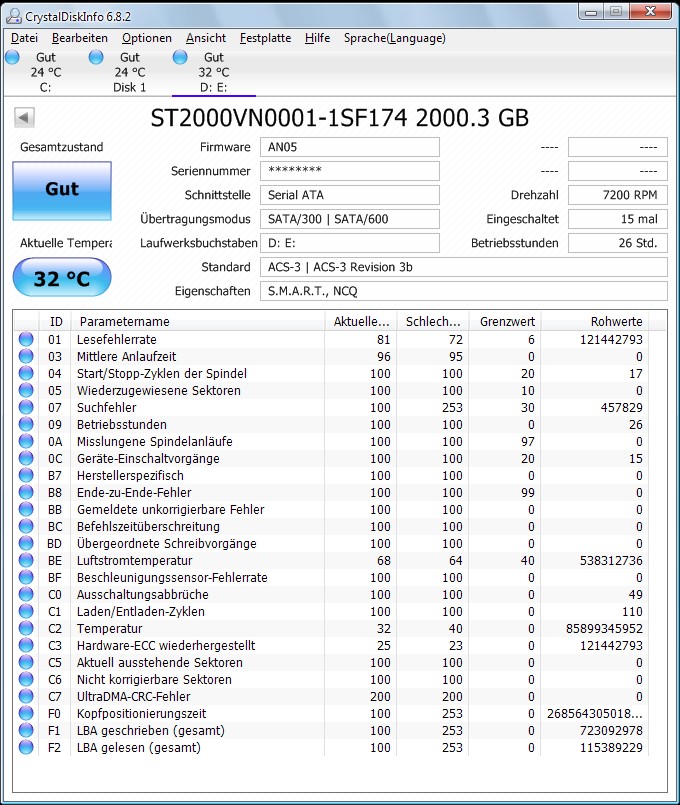
Task: Click the status orb of Gemeldete unkorrigierbare Fehler row
Action: point(26,509)
